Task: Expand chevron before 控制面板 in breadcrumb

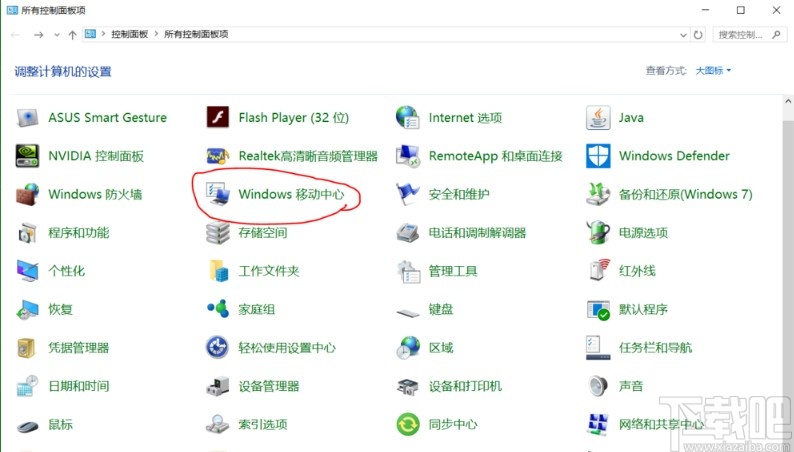Action: click(103, 34)
